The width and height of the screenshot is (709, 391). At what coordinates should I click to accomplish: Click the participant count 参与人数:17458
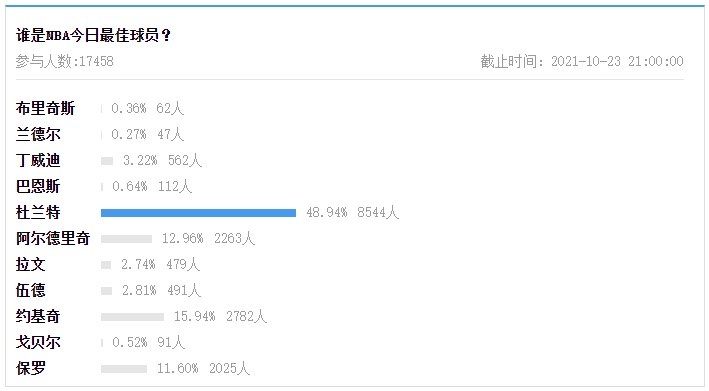[x=65, y=61]
